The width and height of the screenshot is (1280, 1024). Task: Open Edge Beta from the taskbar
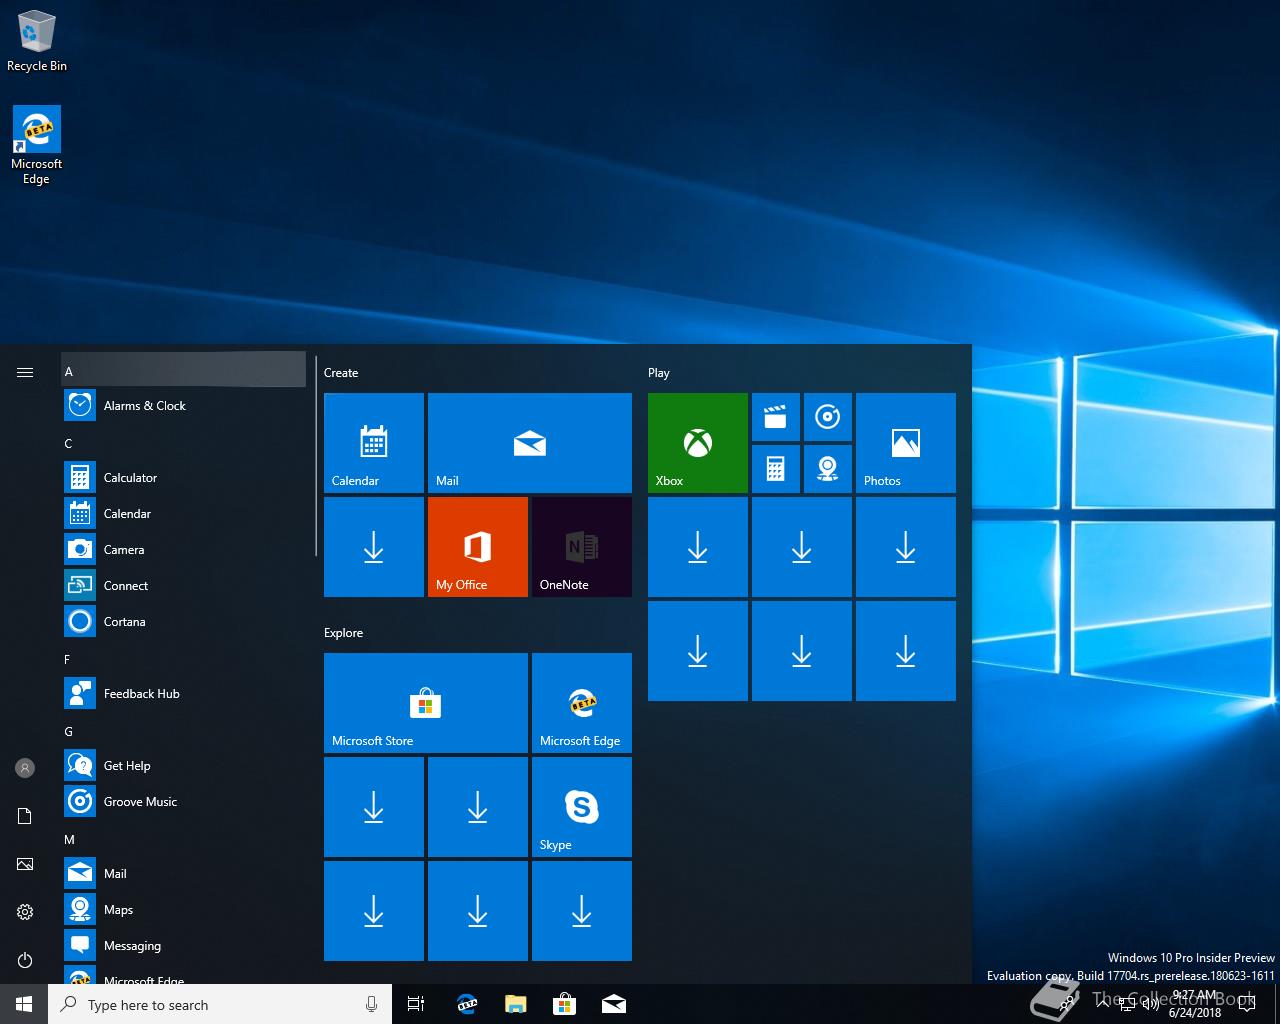tap(466, 1004)
